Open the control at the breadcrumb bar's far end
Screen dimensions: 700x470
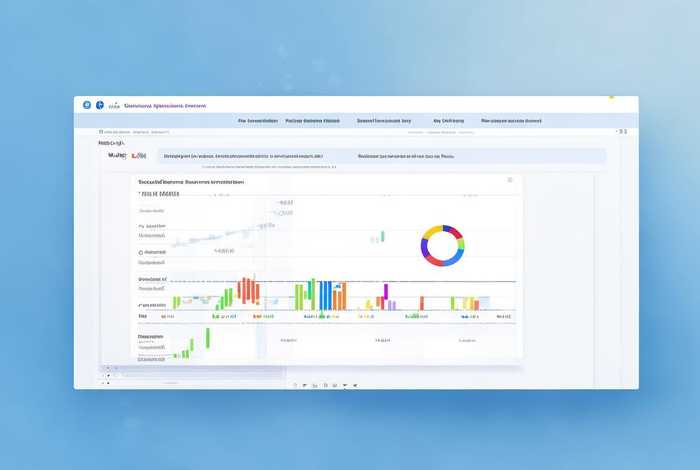[x=622, y=131]
